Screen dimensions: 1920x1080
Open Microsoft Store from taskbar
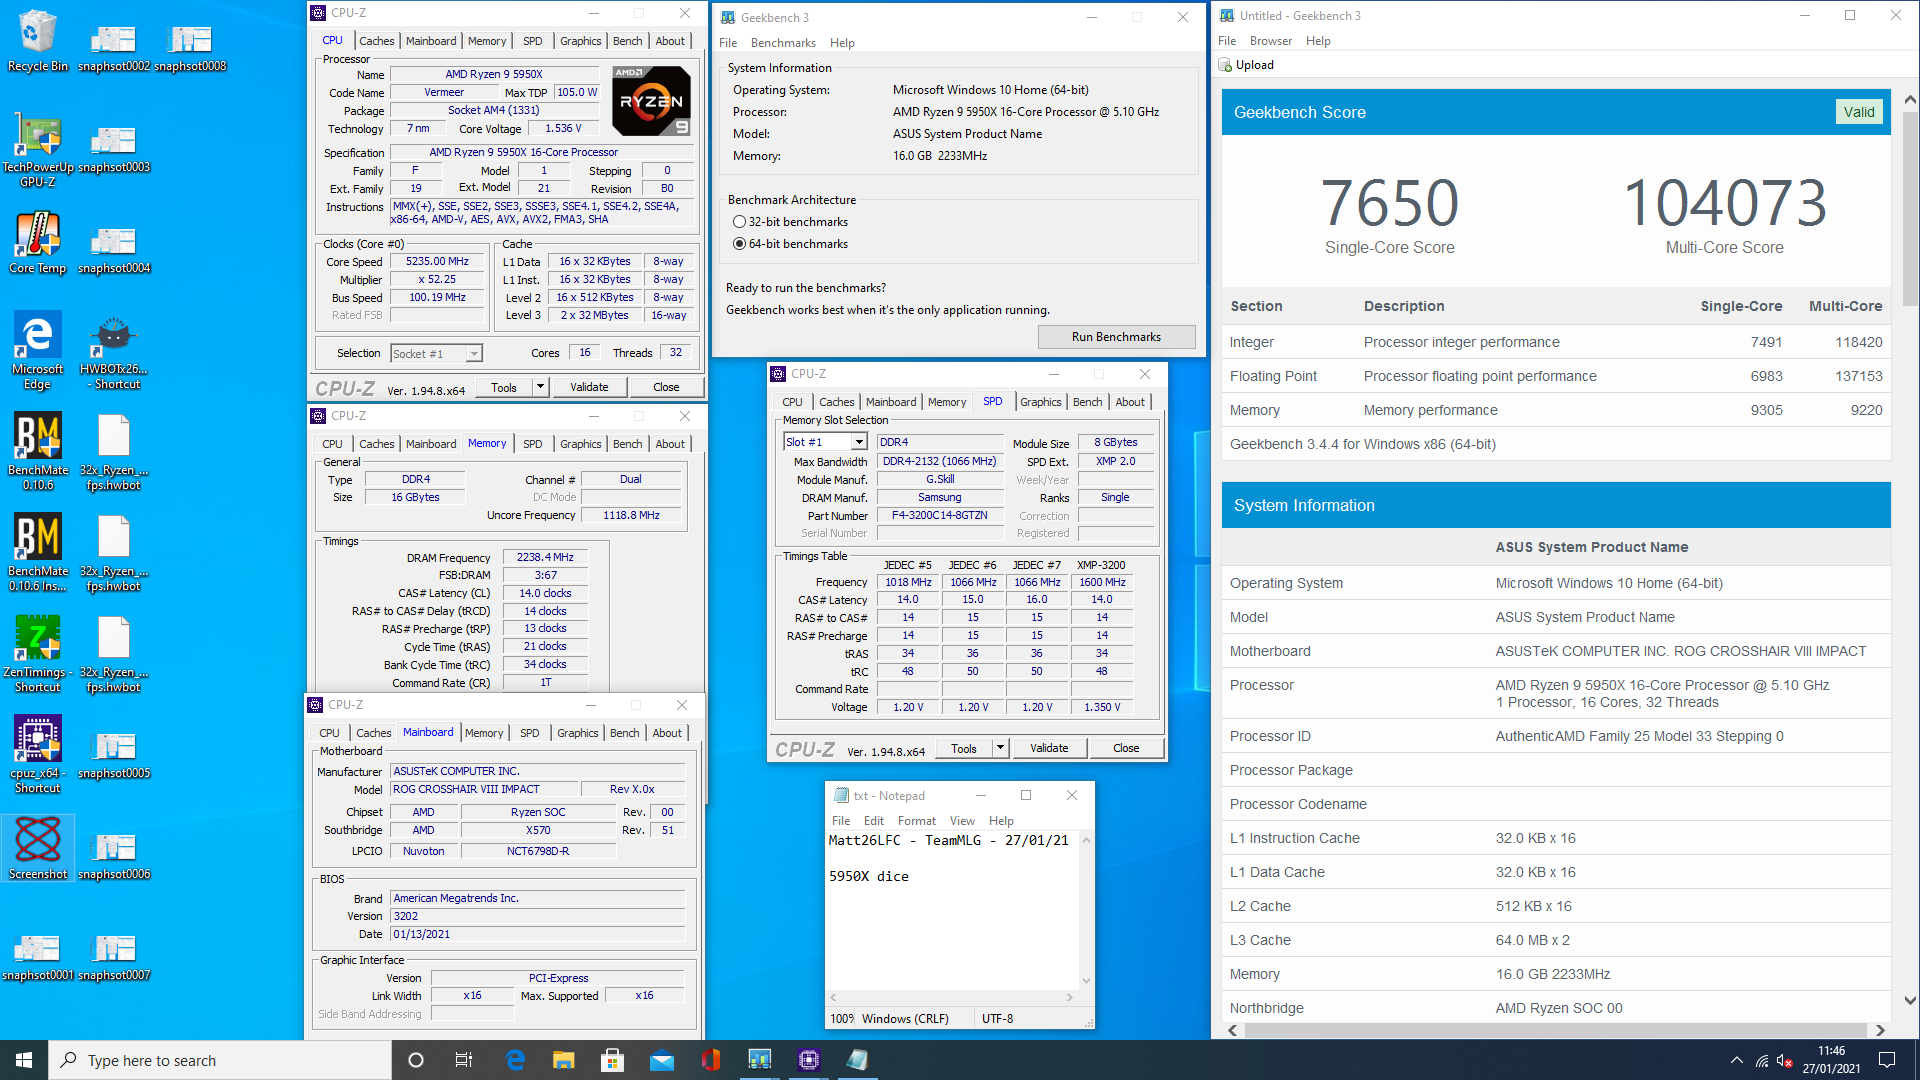(613, 1060)
